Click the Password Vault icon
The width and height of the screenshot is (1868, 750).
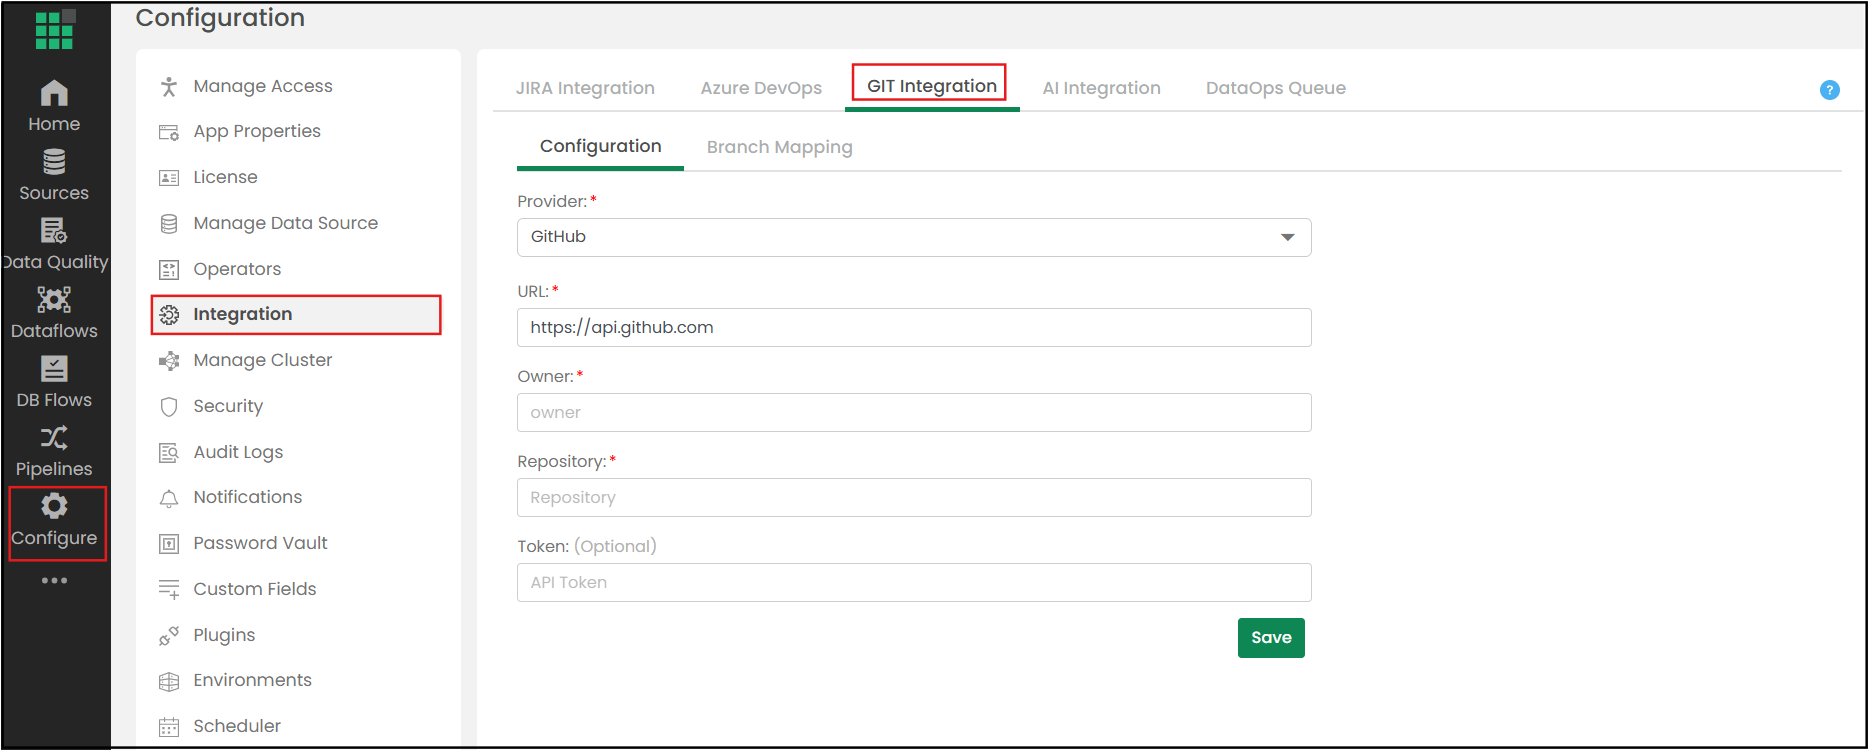(169, 544)
